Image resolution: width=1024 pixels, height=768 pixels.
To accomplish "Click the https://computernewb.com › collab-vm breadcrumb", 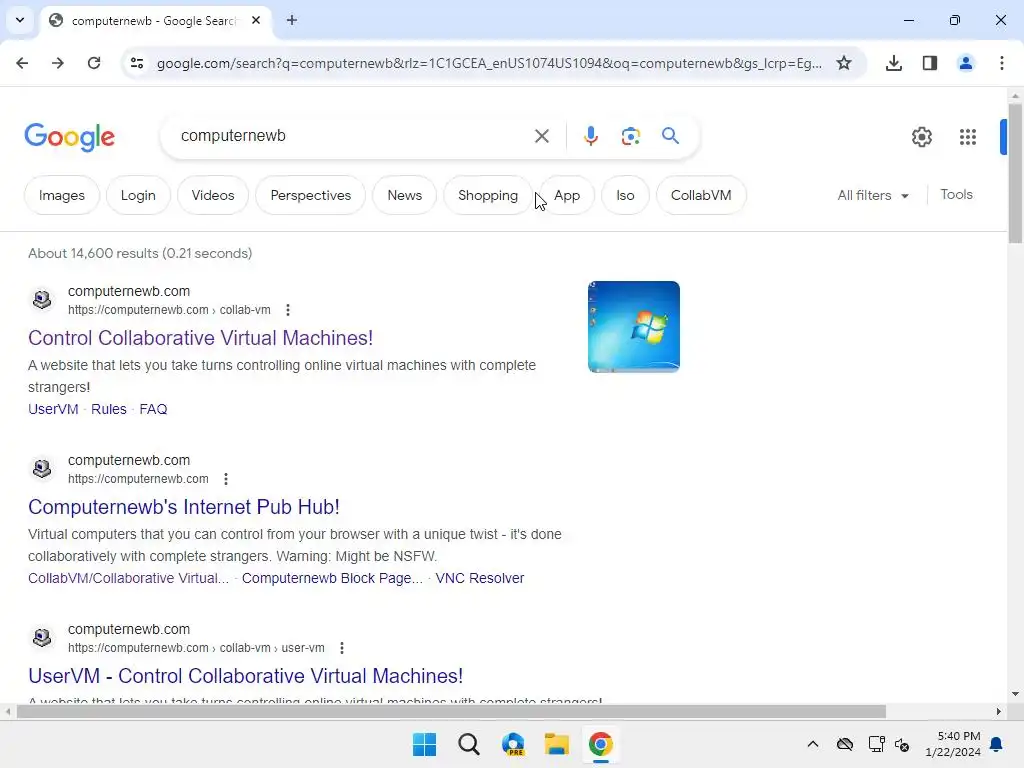I will tap(169, 310).
